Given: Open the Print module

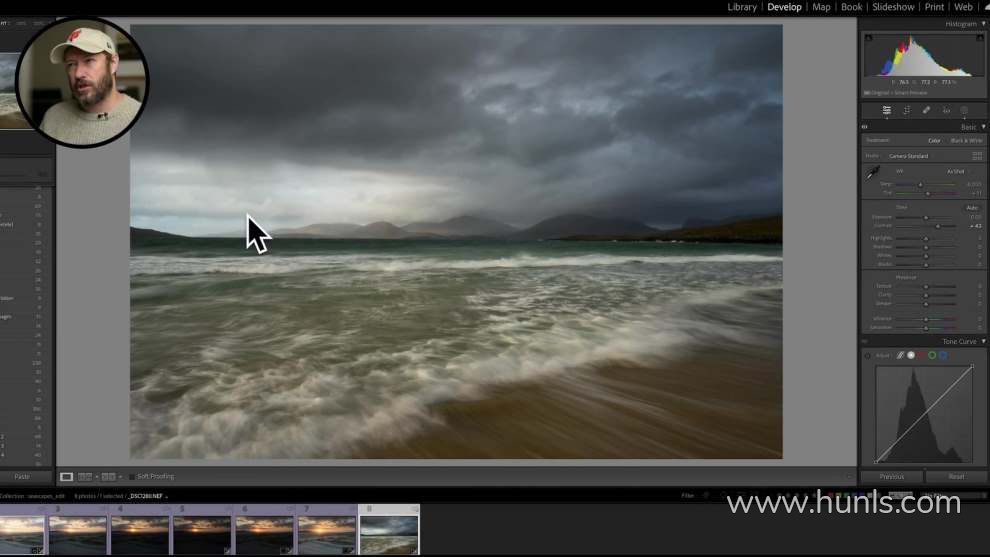Looking at the screenshot, I should [x=934, y=7].
